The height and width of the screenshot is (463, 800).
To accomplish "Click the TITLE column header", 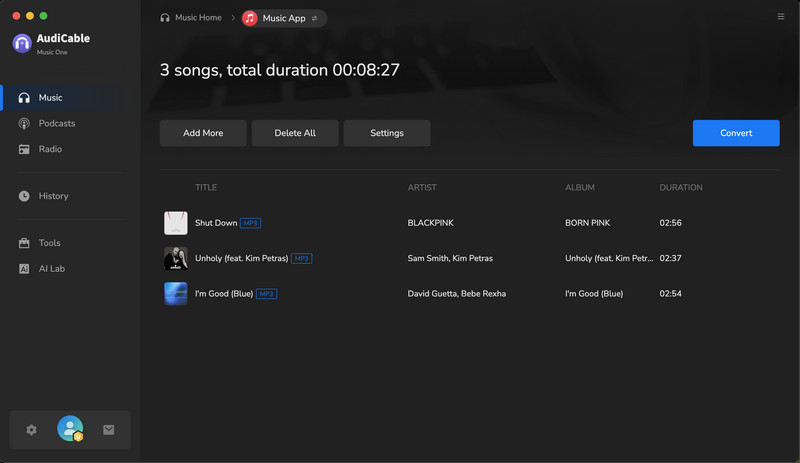I will [x=206, y=187].
